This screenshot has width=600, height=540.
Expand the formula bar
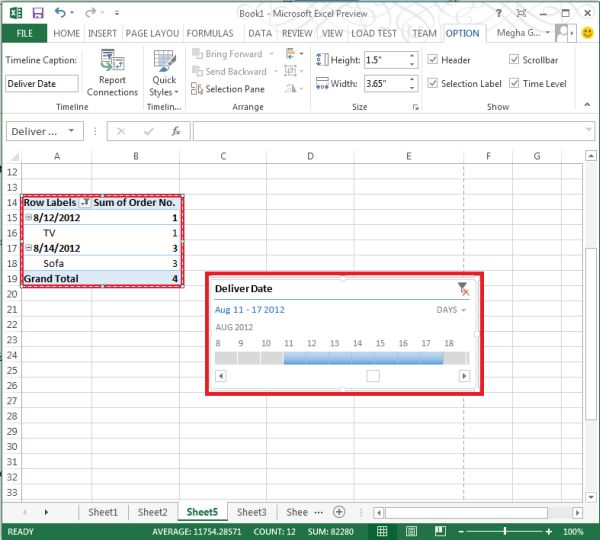point(589,129)
